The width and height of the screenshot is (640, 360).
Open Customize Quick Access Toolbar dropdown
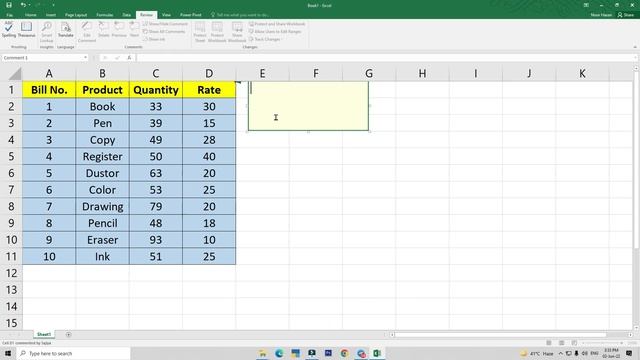[53, 5]
